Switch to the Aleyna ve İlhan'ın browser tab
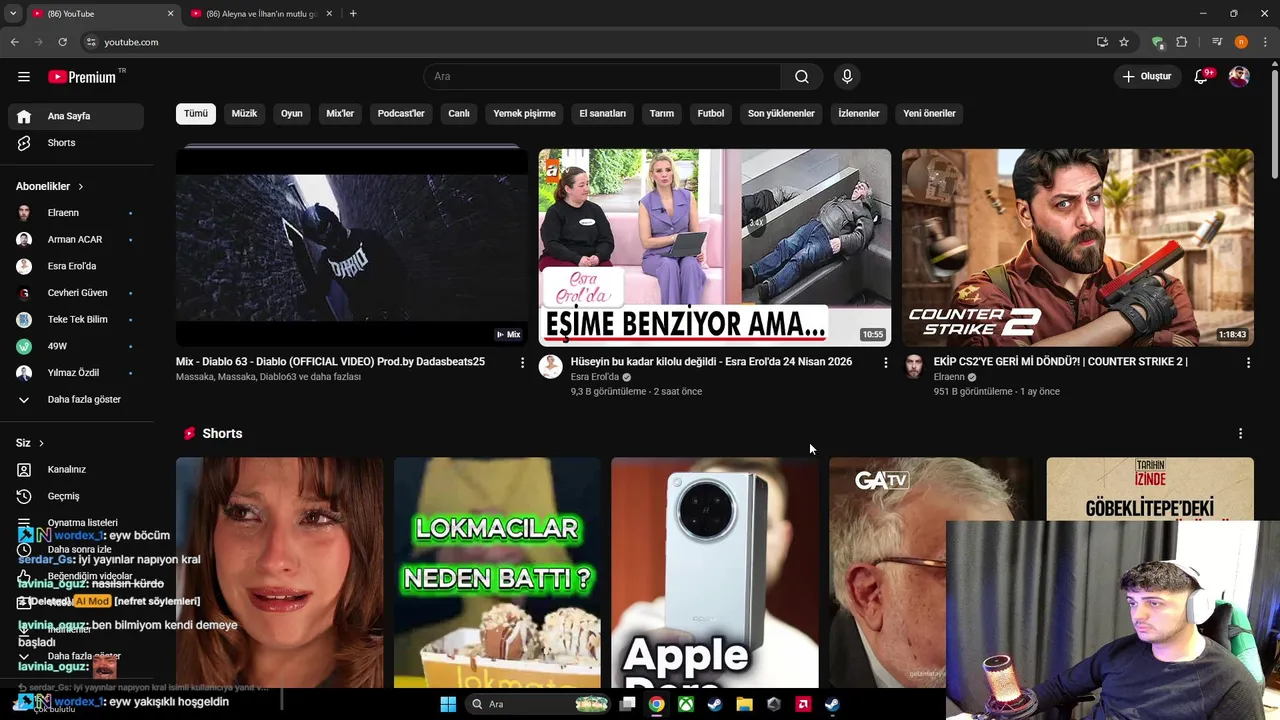The height and width of the screenshot is (720, 1280). click(x=262, y=14)
